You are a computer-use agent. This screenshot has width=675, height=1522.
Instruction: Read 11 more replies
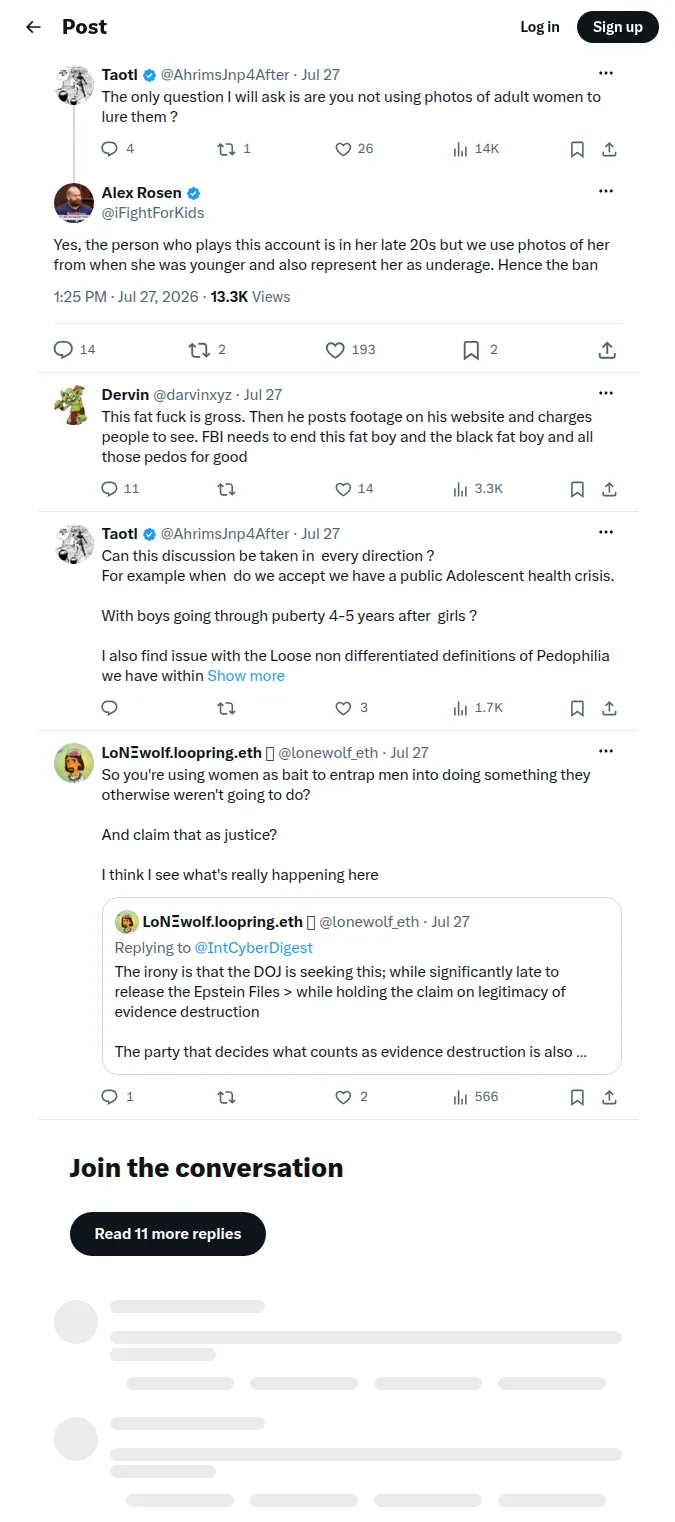click(168, 1234)
